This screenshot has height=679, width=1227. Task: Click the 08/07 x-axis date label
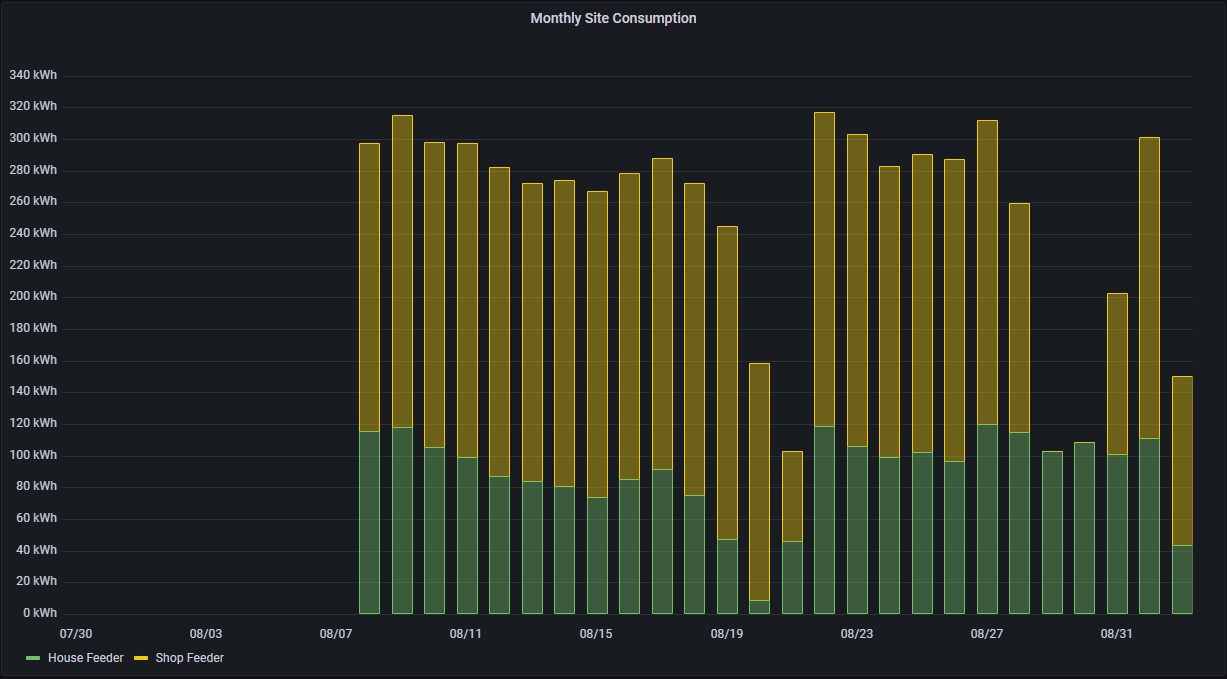tap(336, 633)
